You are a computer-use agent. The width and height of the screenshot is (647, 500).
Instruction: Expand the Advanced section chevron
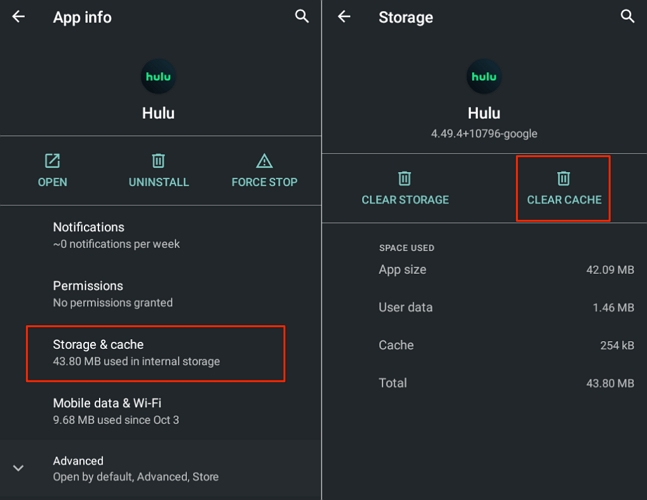(x=18, y=468)
